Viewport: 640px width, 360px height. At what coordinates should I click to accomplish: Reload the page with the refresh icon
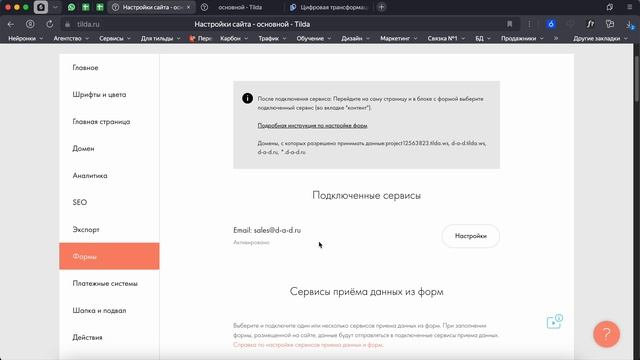pyautogui.click(x=49, y=24)
